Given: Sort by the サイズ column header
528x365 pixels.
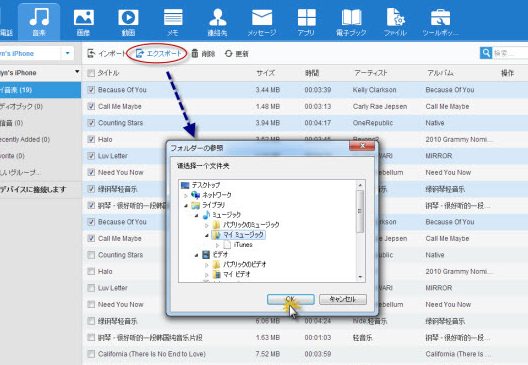Looking at the screenshot, I should click(x=266, y=73).
